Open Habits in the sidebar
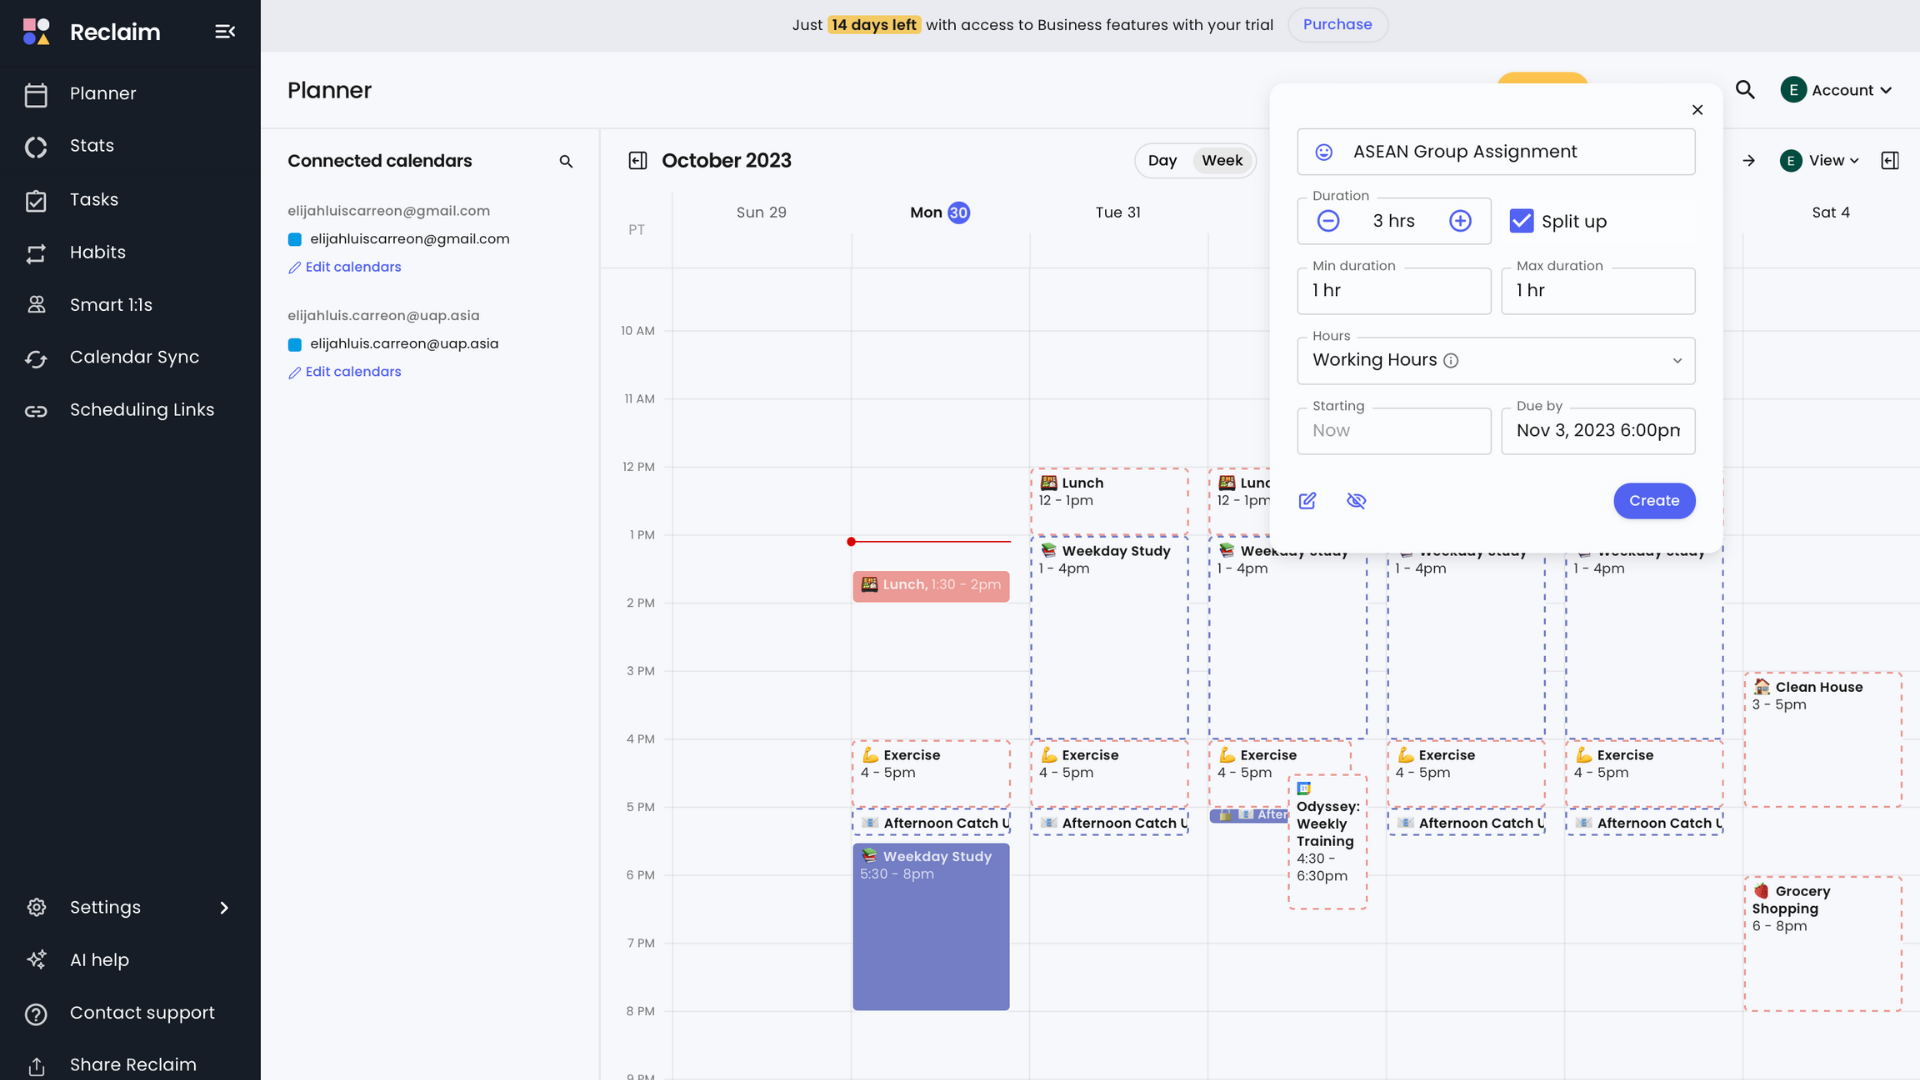The height and width of the screenshot is (1080, 1920). (98, 253)
